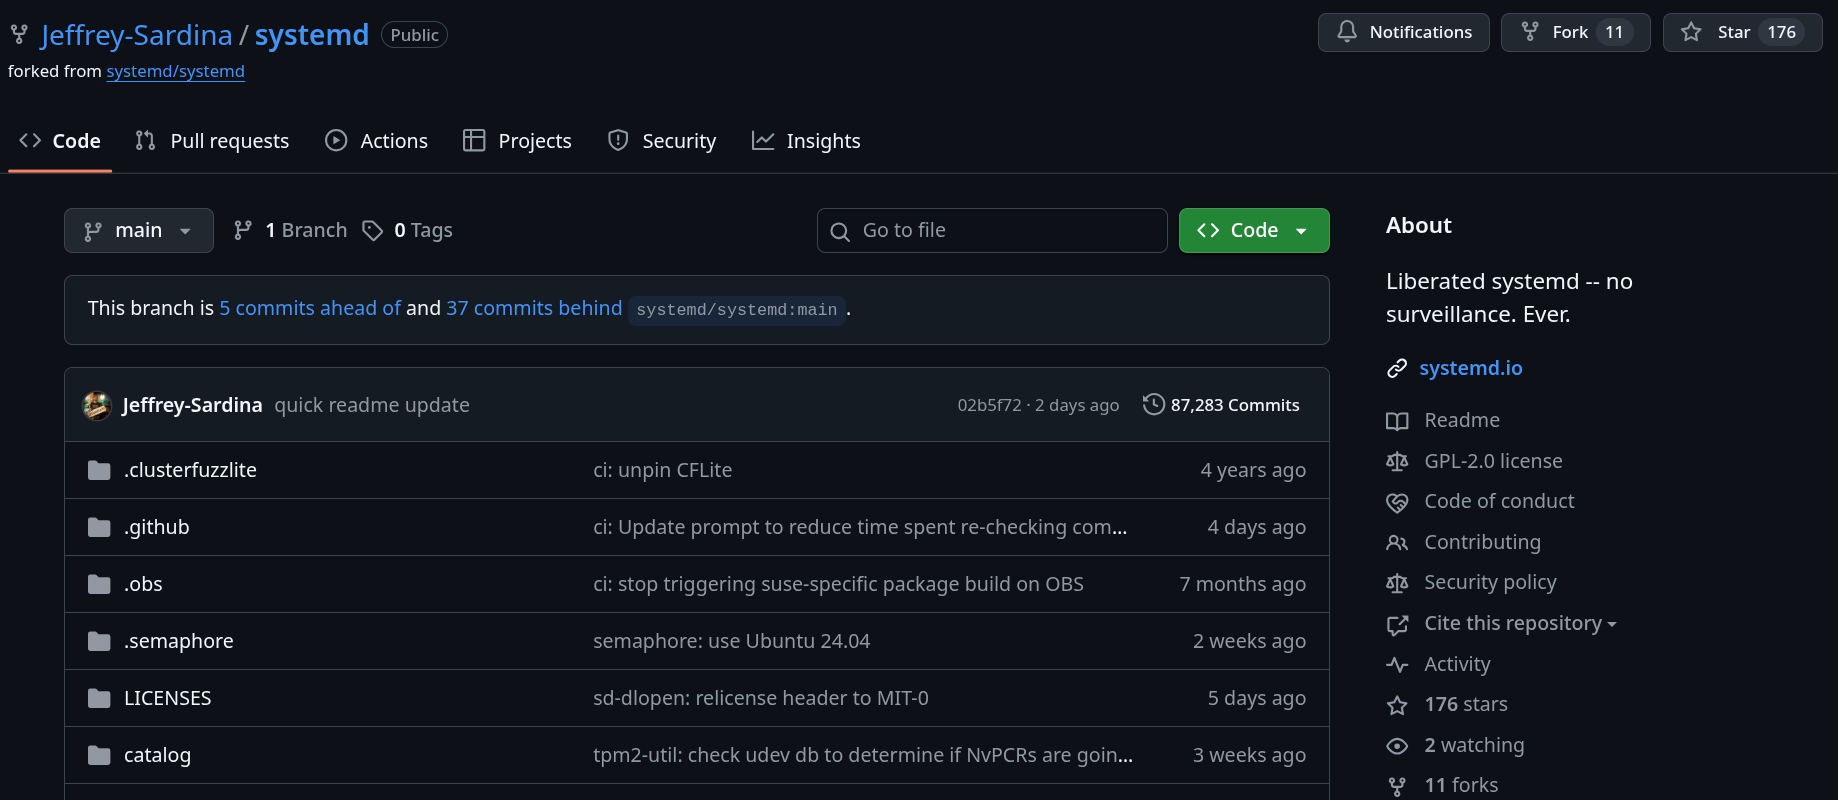Click the 5 commits ahead of link
The image size is (1838, 800).
[x=310, y=308]
